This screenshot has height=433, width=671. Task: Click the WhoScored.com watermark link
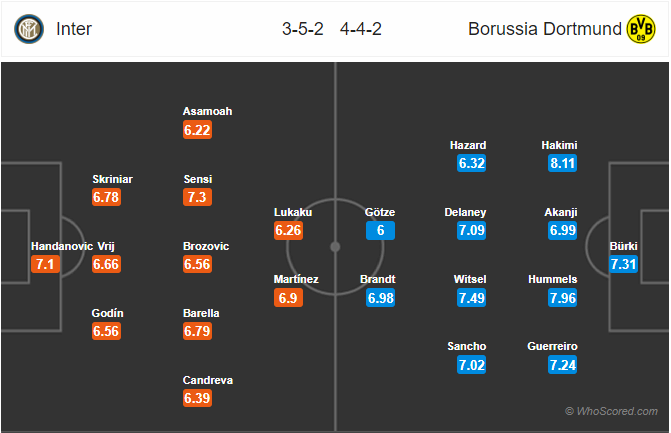click(612, 411)
